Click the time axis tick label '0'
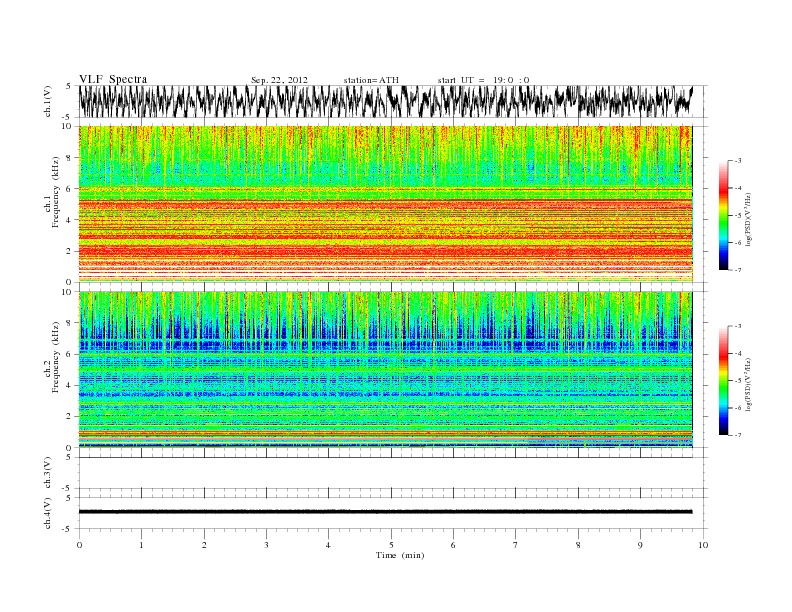 (79, 545)
